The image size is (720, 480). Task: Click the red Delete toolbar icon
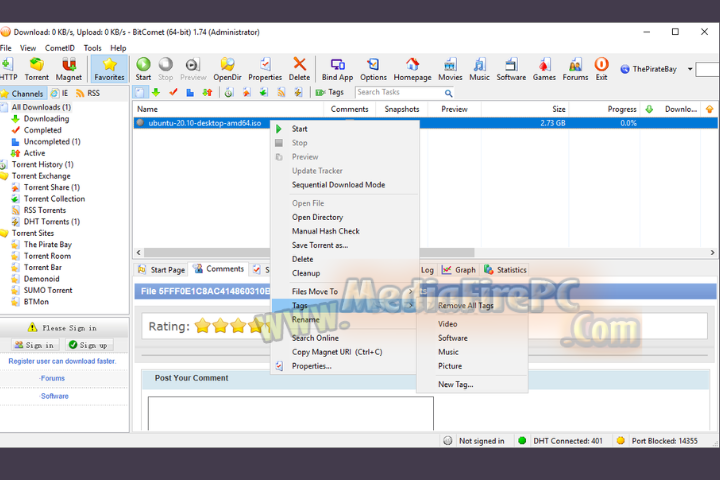(299, 69)
